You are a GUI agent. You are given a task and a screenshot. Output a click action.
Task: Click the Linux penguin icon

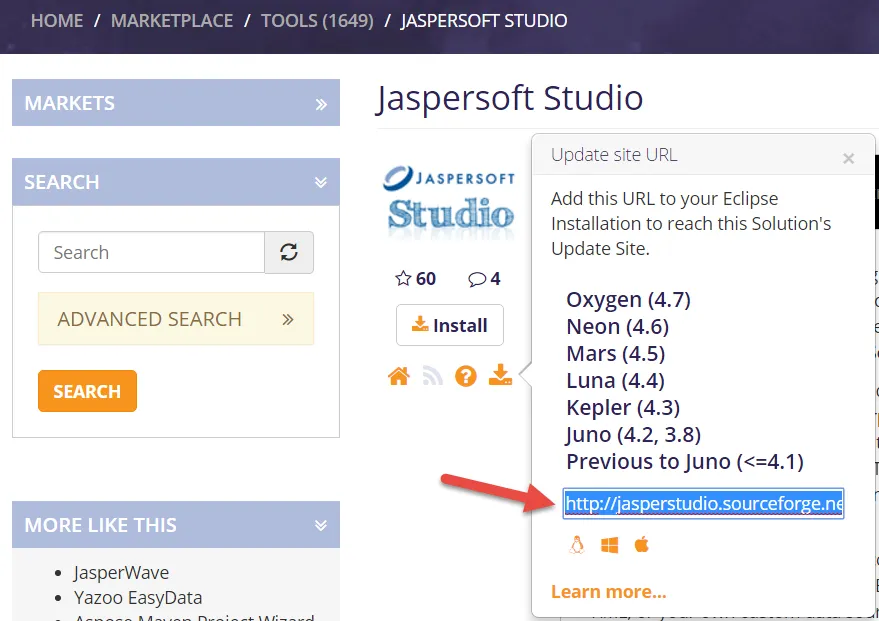click(x=577, y=544)
